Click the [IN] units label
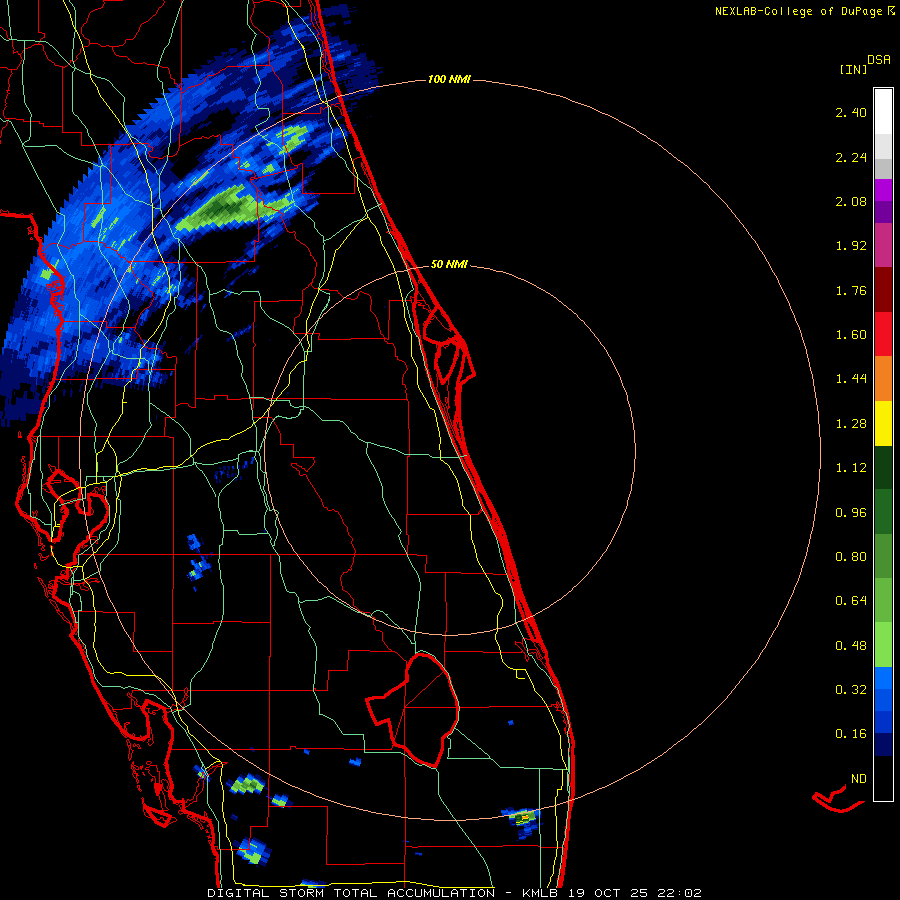This screenshot has height=900, width=900. coord(853,69)
